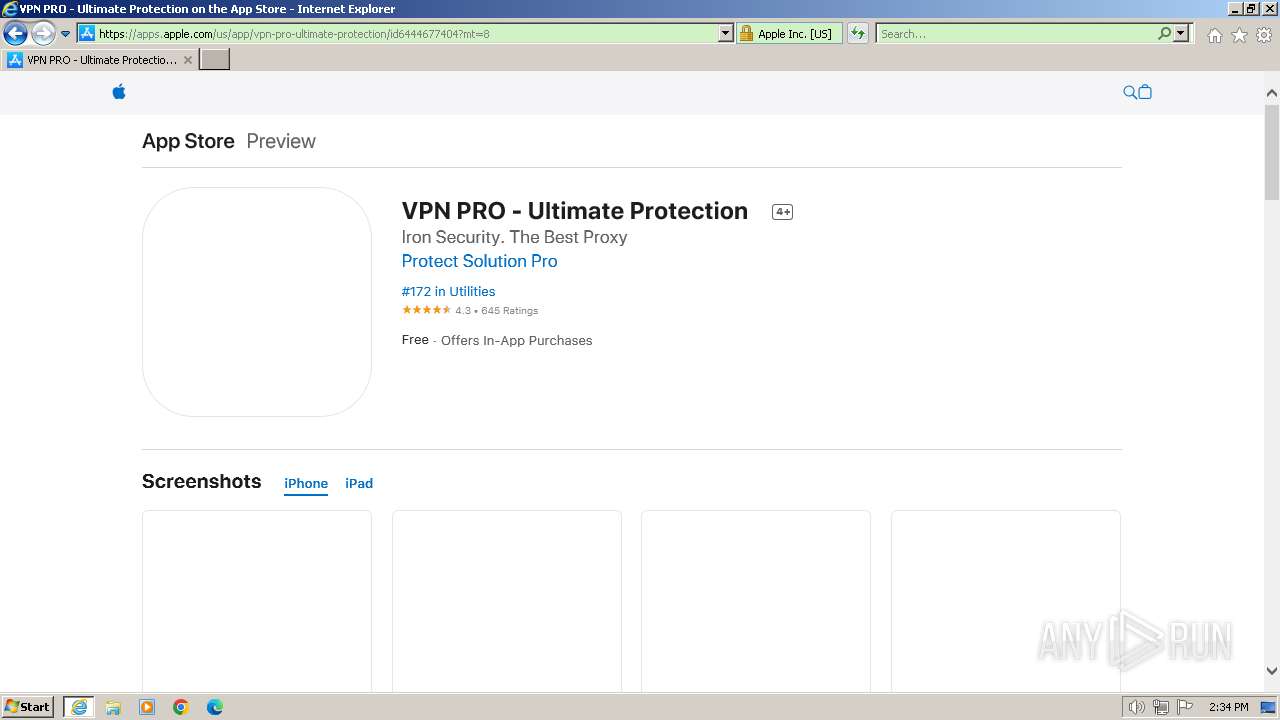Click the 4+ age rating badge
Image resolution: width=1280 pixels, height=720 pixels.
[782, 212]
